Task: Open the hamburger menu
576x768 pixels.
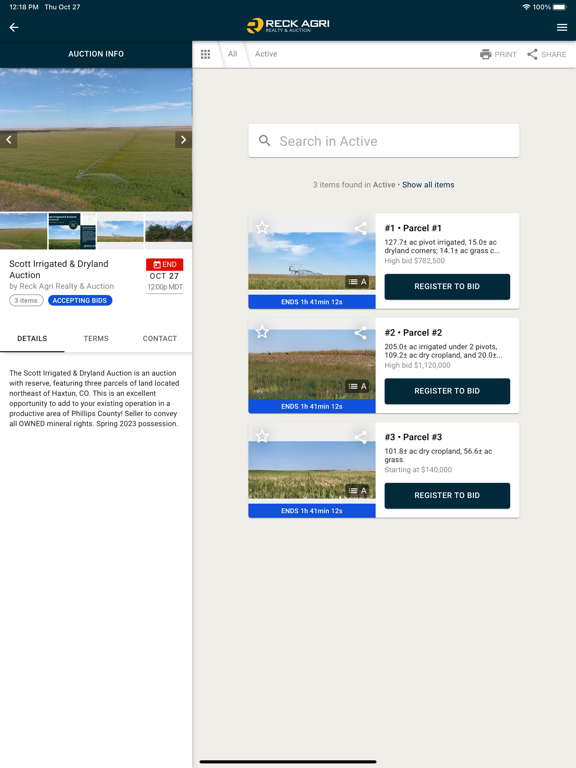Action: [x=562, y=27]
